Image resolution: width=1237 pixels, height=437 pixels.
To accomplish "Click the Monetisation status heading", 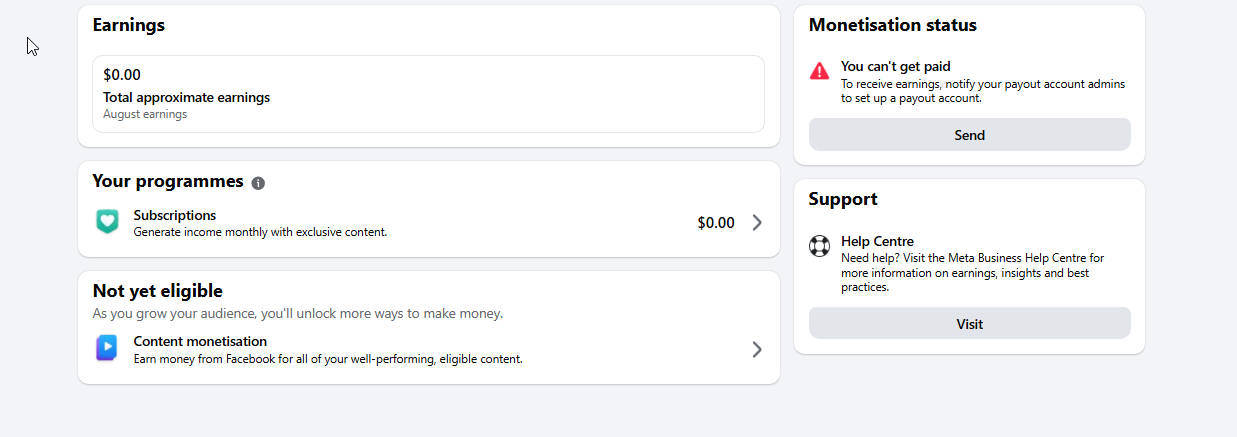I will [x=893, y=25].
